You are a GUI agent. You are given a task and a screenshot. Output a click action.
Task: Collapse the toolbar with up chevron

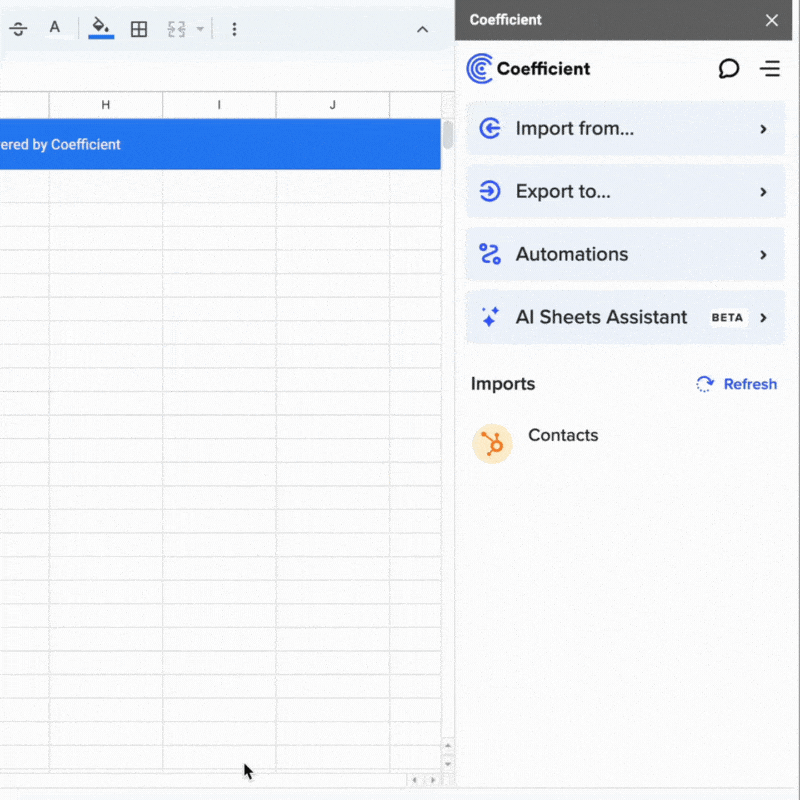point(422,30)
